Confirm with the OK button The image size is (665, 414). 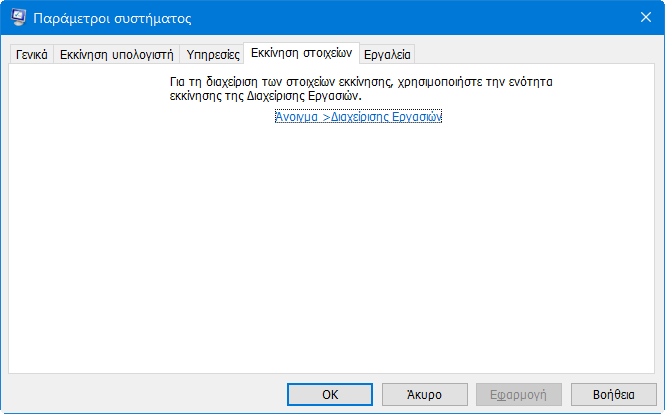point(330,394)
